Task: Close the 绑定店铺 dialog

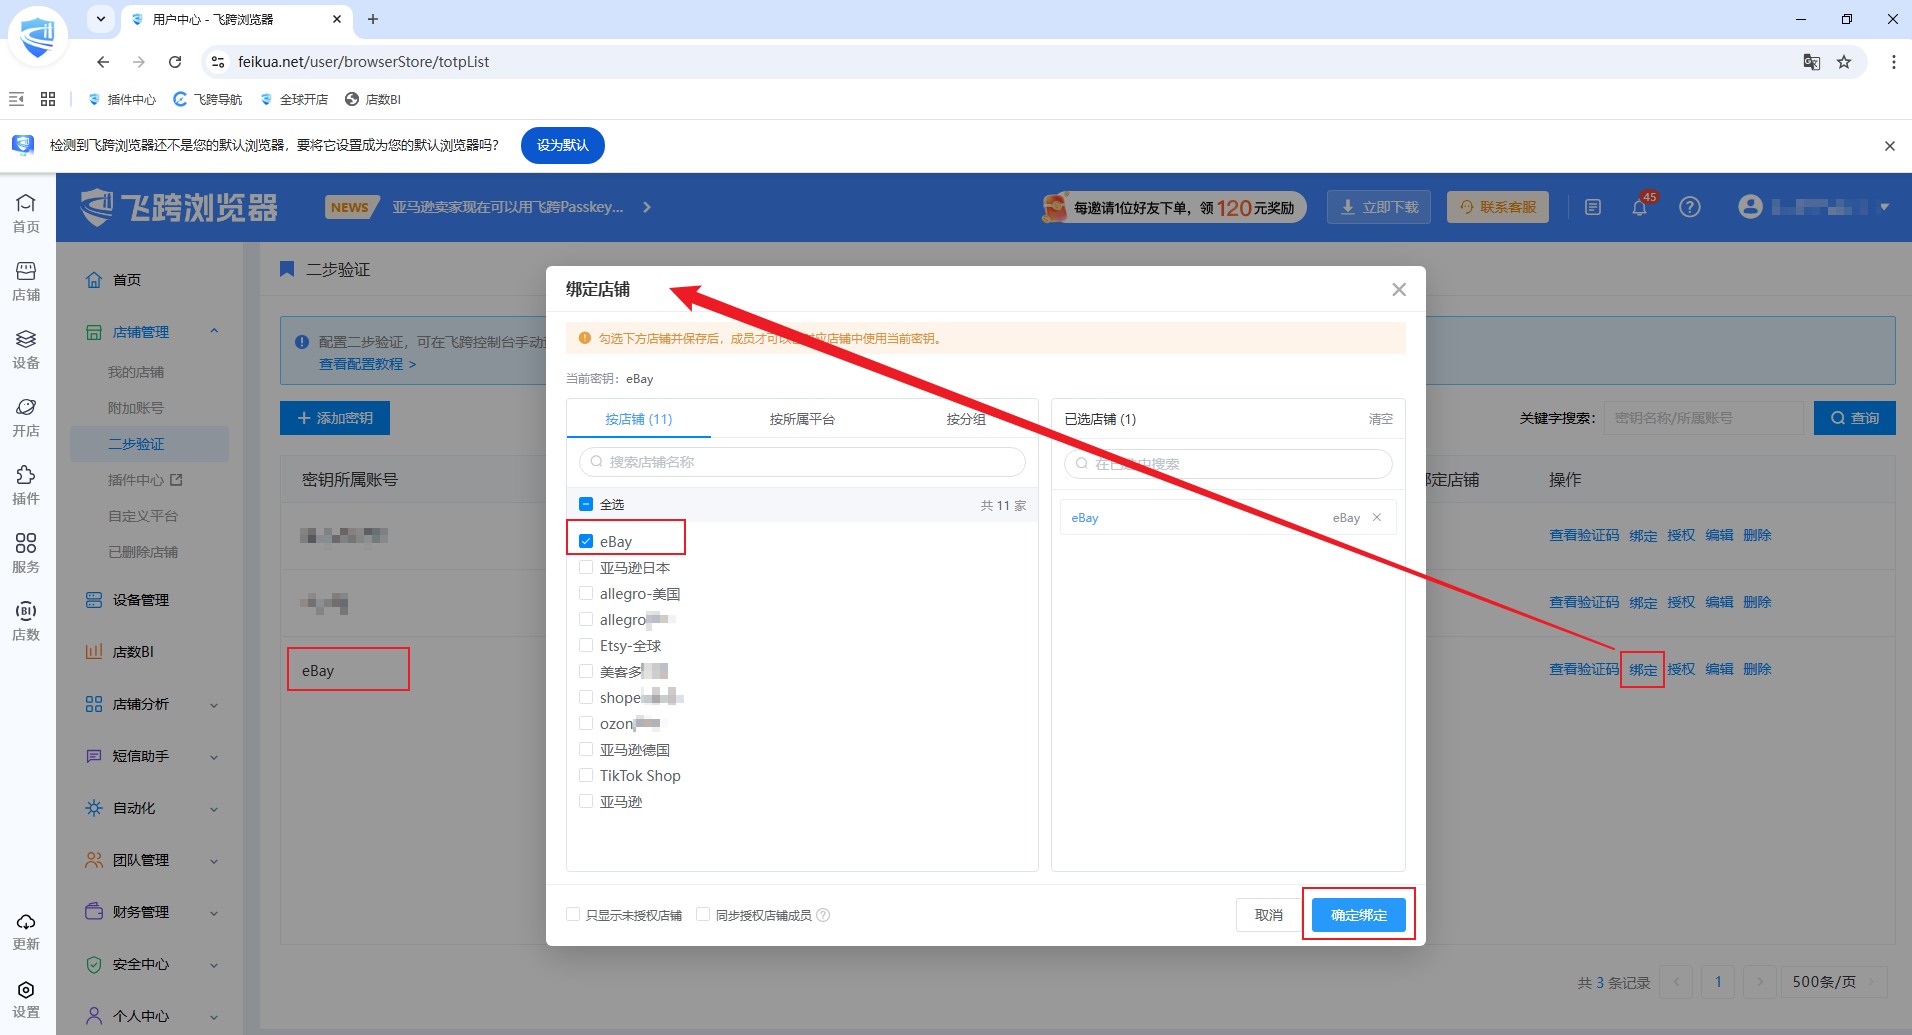Action: pyautogui.click(x=1399, y=289)
